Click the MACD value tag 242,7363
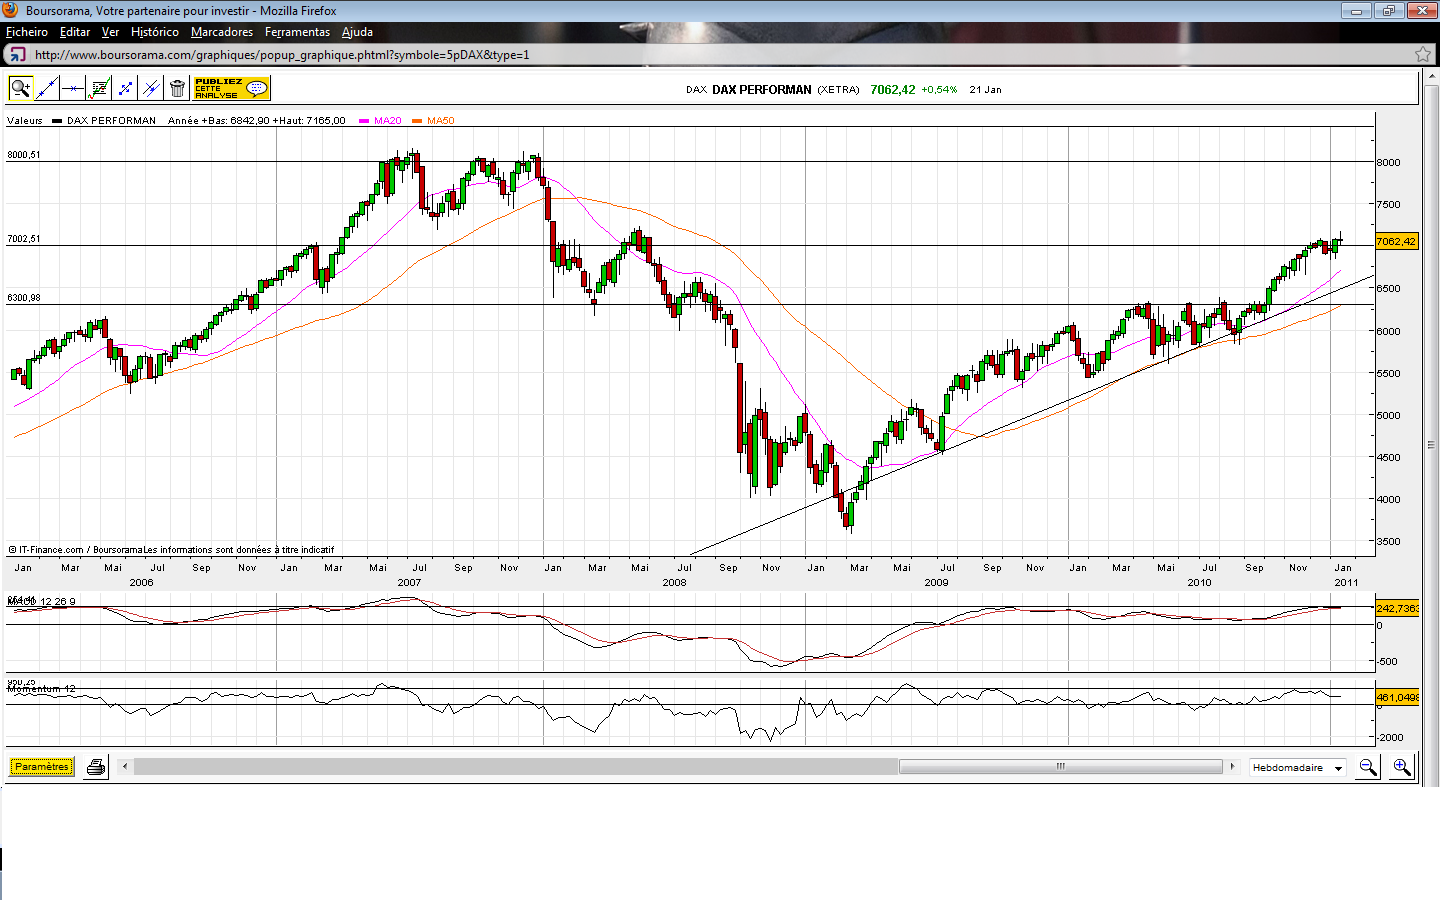Image resolution: width=1440 pixels, height=900 pixels. coord(1397,608)
